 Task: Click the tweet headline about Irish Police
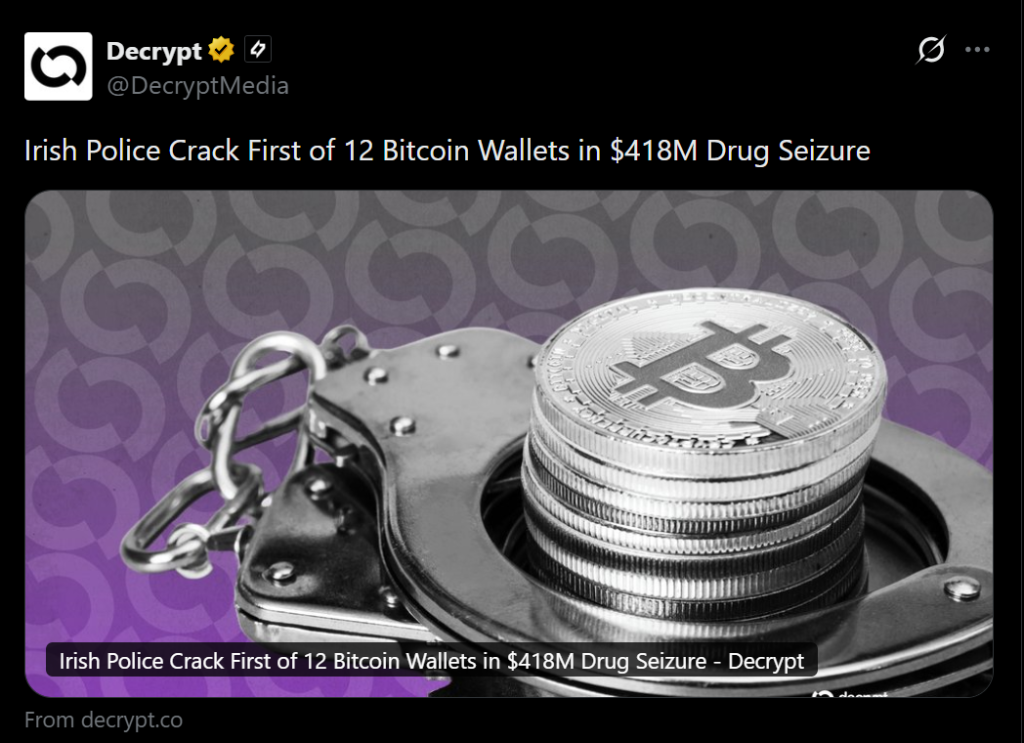point(447,151)
